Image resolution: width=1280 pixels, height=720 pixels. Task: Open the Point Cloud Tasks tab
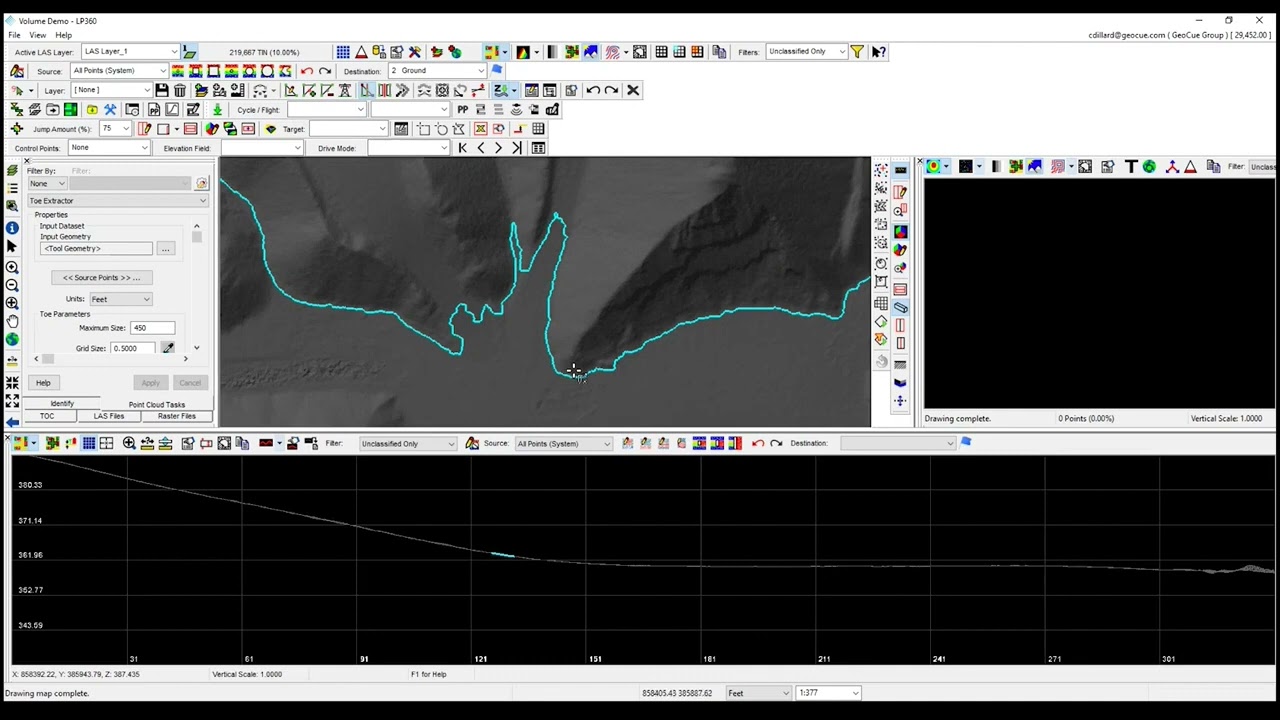(x=157, y=404)
